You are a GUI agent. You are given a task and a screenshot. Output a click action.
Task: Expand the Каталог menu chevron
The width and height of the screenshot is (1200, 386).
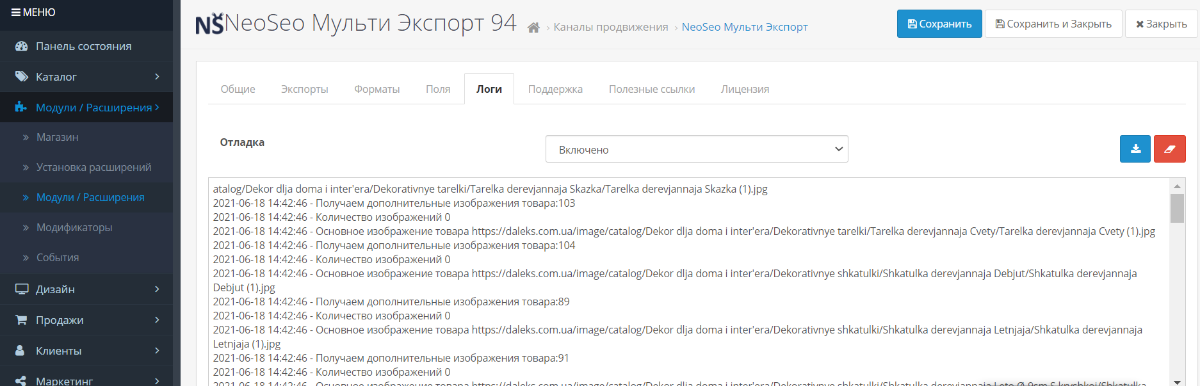coord(157,77)
